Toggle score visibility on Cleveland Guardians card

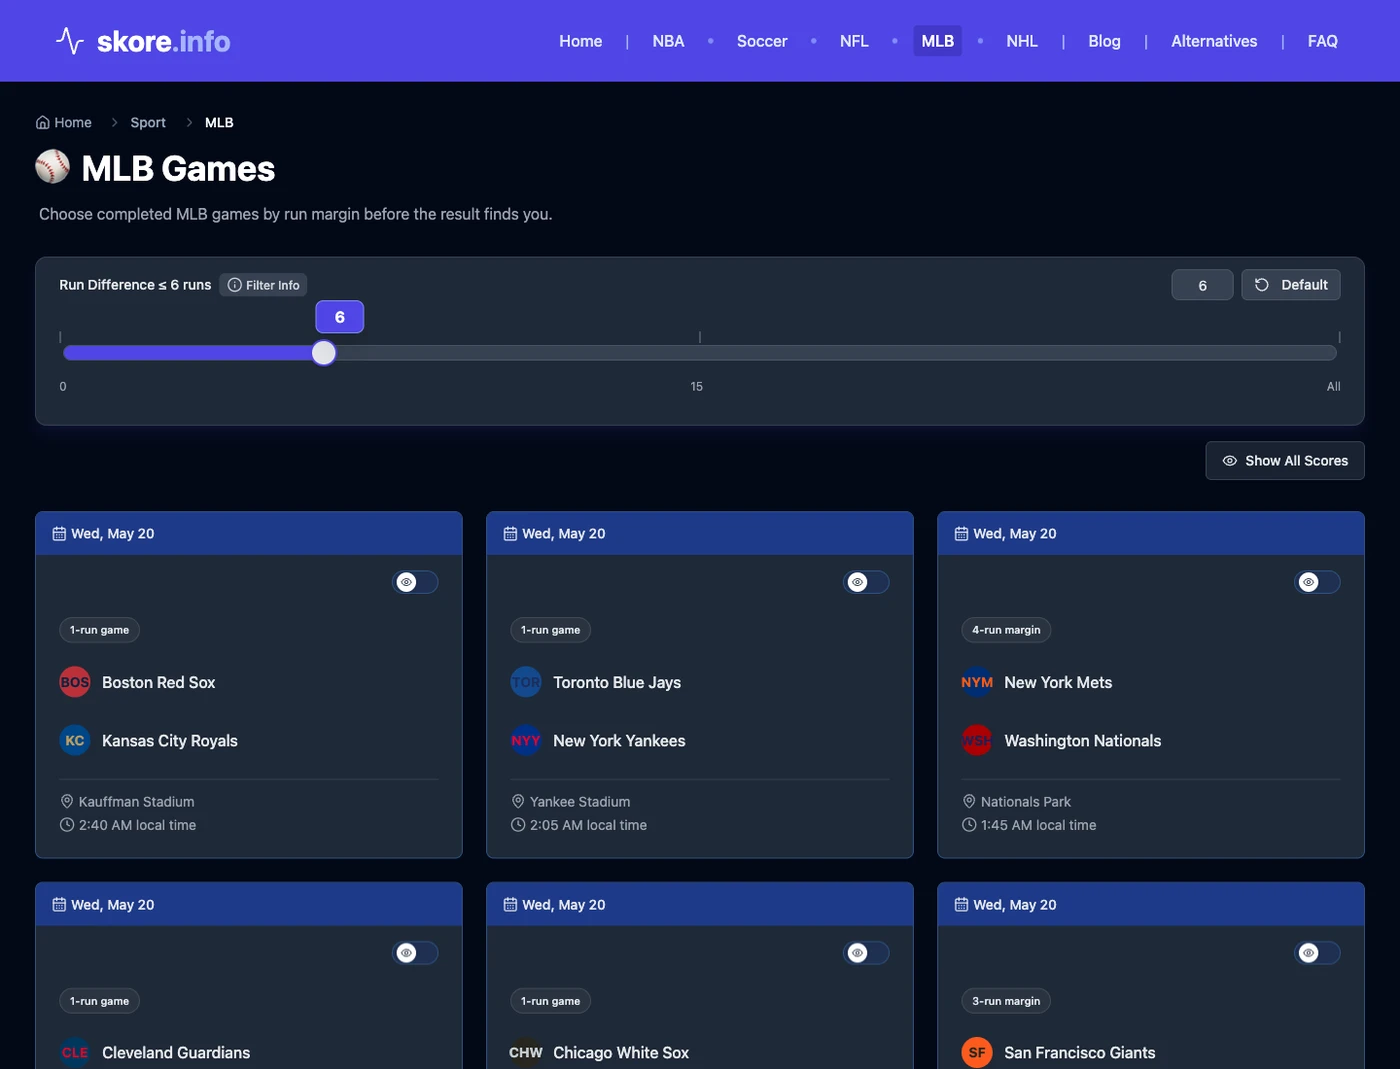[x=416, y=953]
